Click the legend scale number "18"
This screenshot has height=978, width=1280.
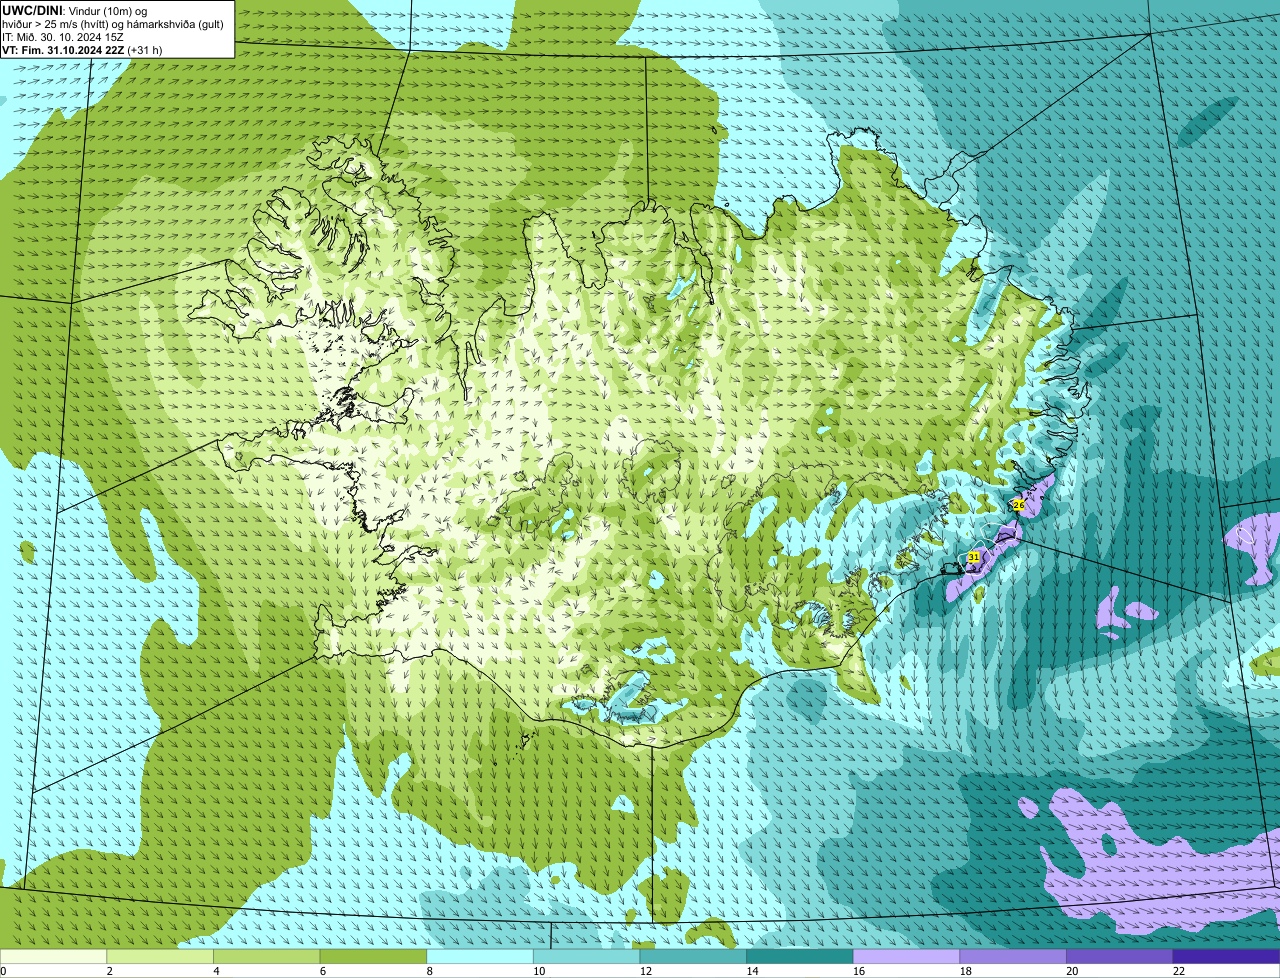coord(966,971)
